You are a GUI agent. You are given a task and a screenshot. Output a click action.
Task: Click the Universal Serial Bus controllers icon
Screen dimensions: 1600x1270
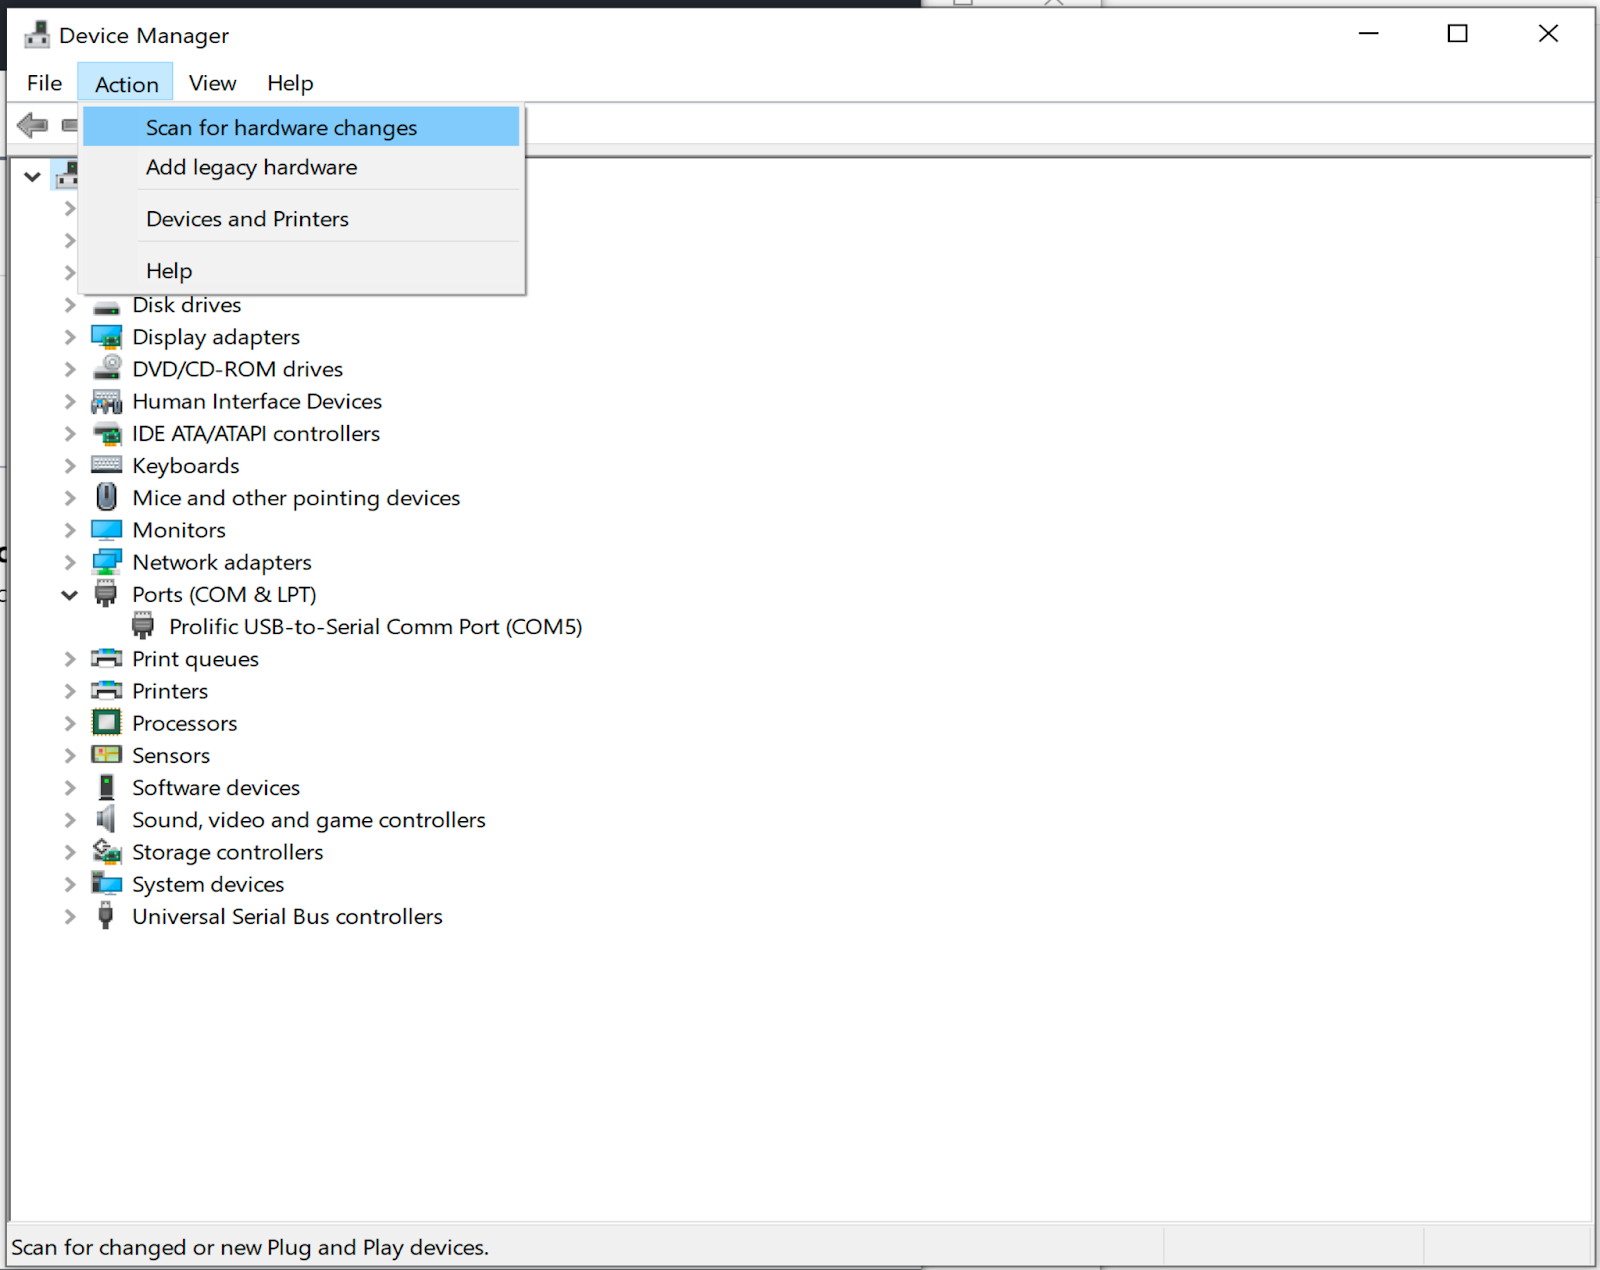(x=106, y=916)
